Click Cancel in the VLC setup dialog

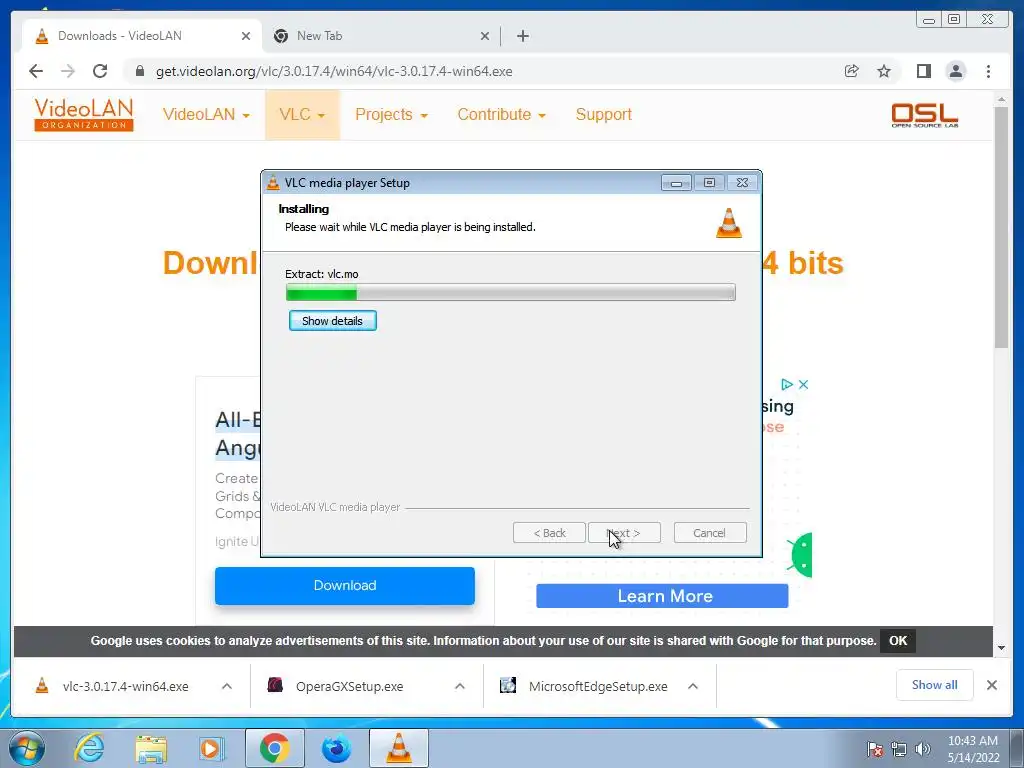(x=709, y=533)
